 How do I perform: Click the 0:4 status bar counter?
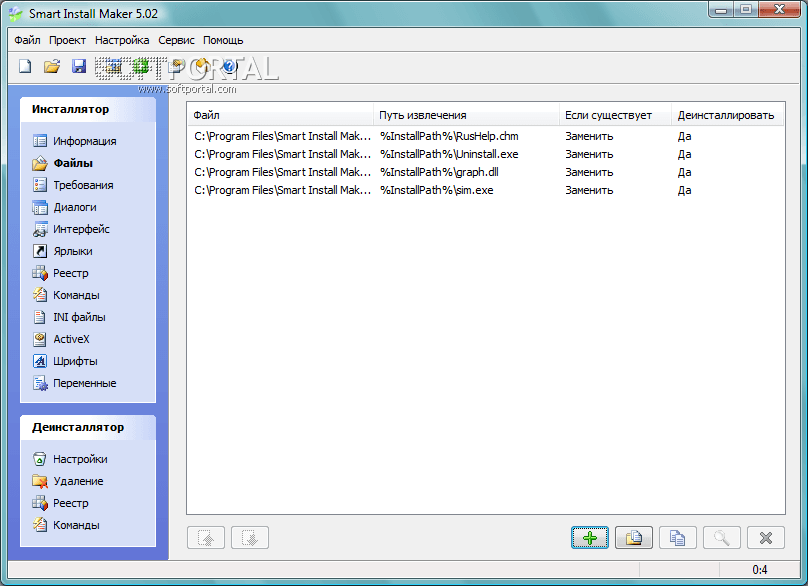pos(760,570)
